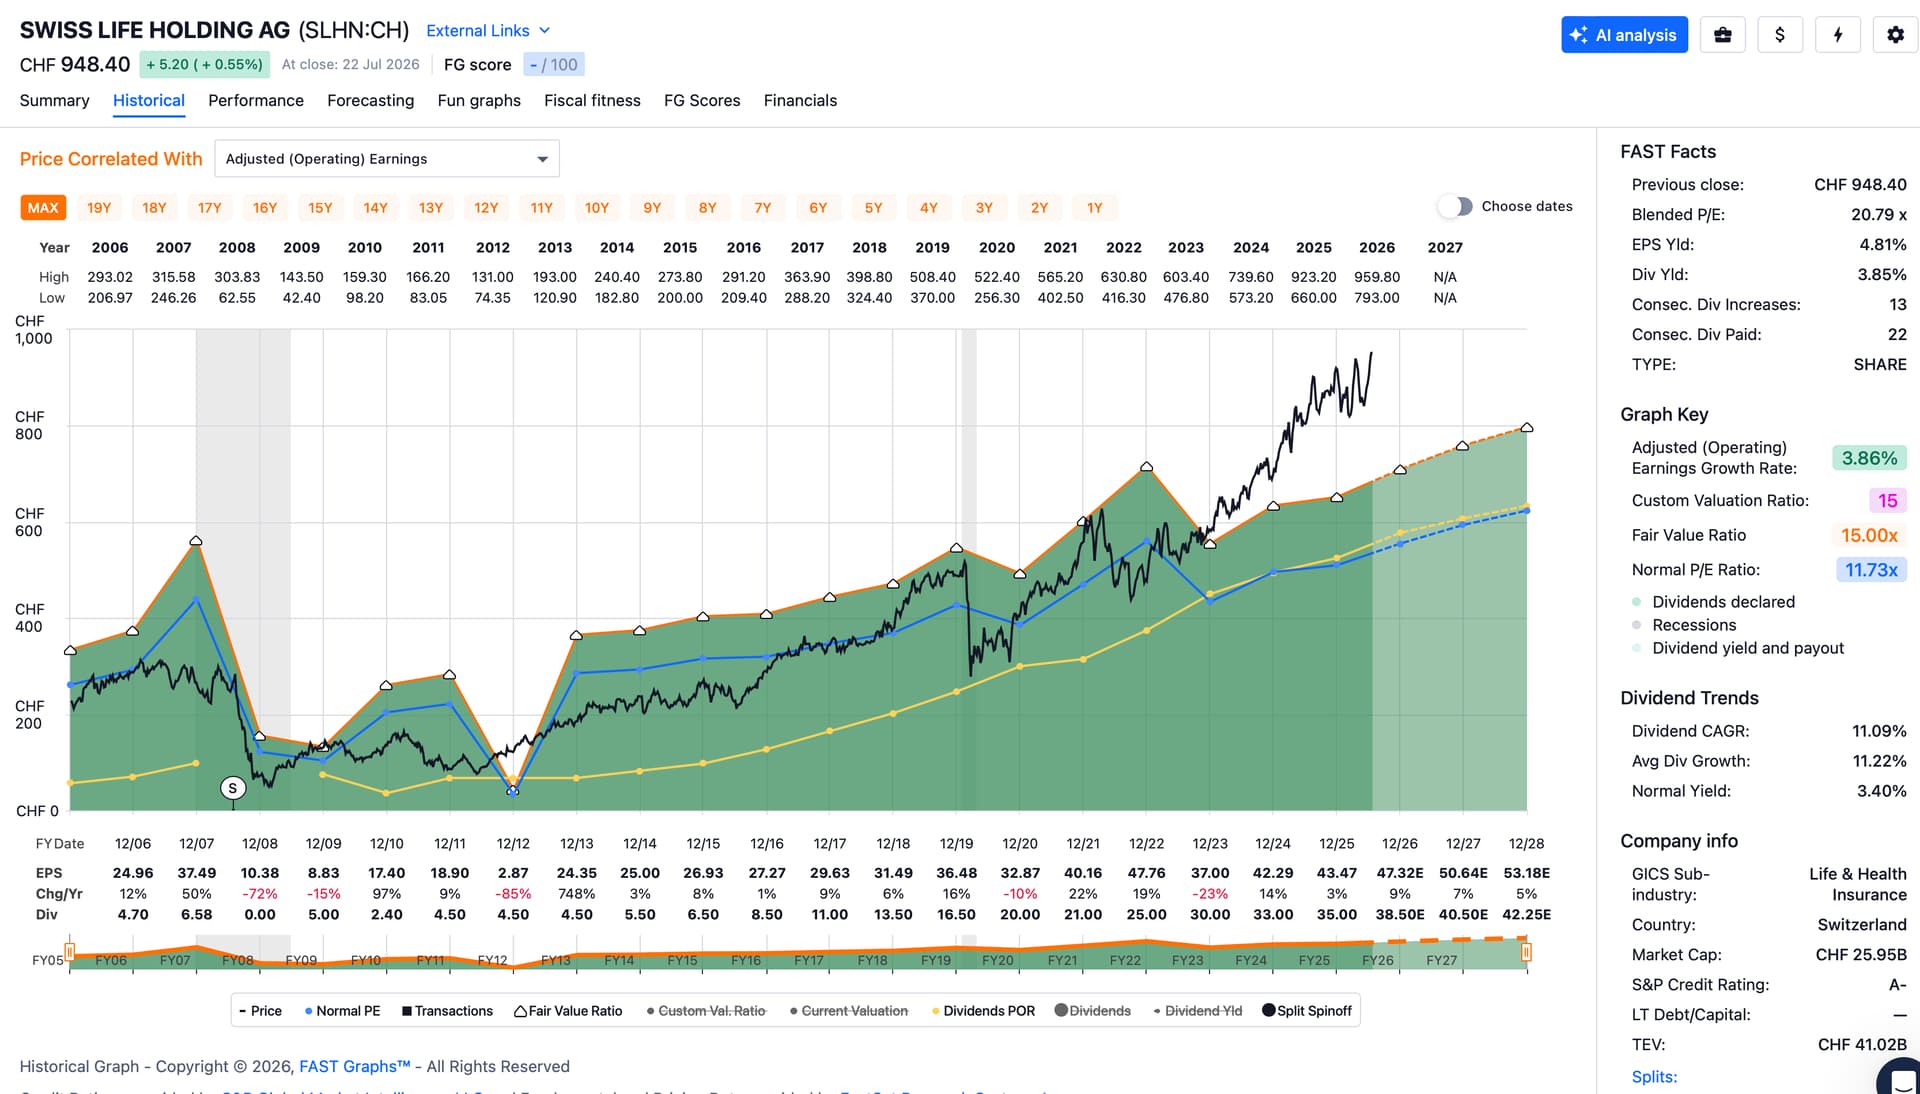The width and height of the screenshot is (1920, 1094).
Task: Open the Financials tab
Action: [800, 101]
